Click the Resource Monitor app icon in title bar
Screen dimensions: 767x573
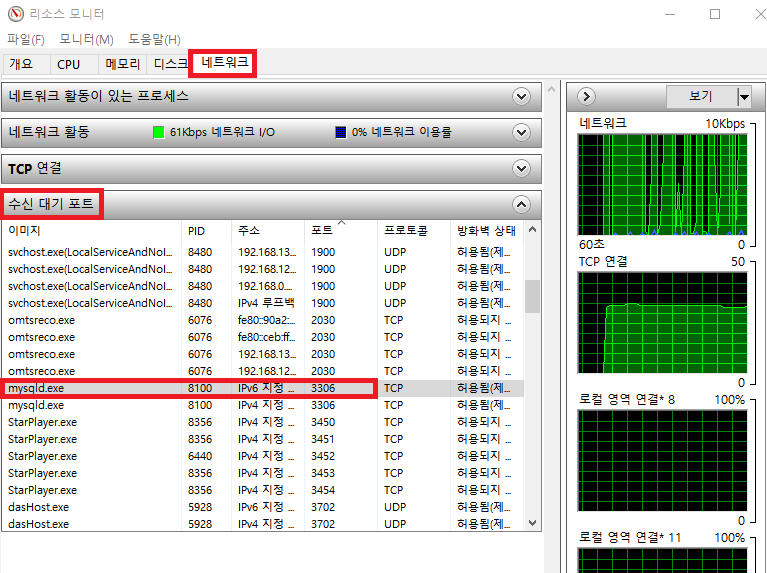(x=16, y=14)
